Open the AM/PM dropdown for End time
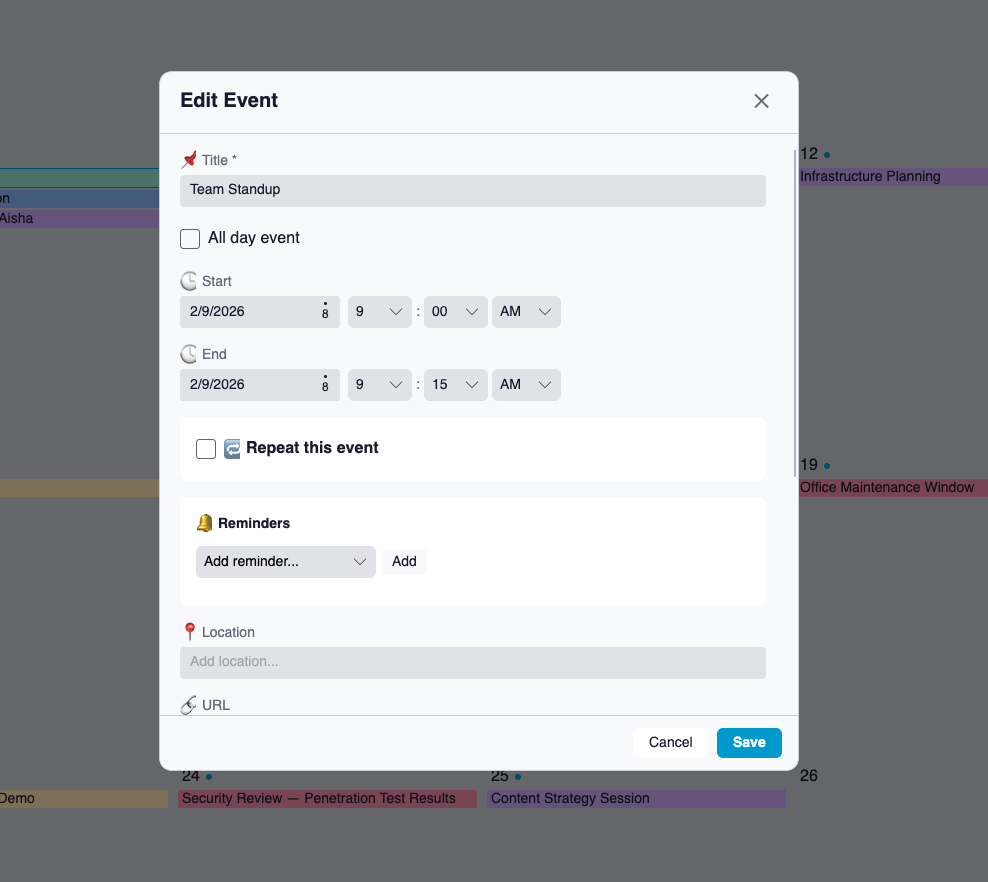Screen dimensions: 988x882 pos(526,384)
